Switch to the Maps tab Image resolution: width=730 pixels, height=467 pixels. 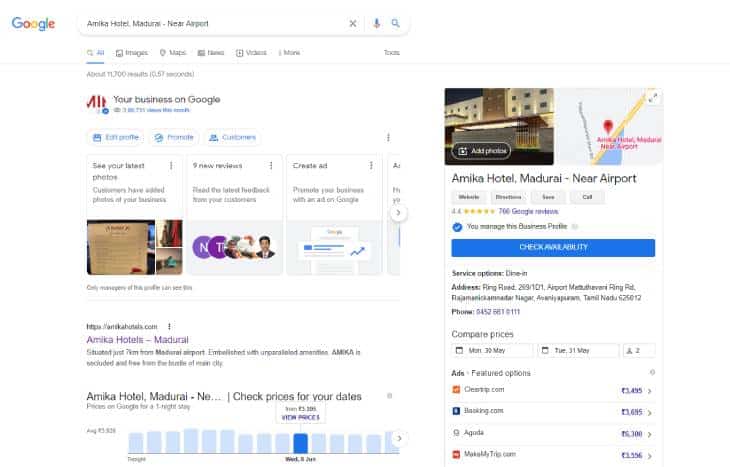click(173, 53)
